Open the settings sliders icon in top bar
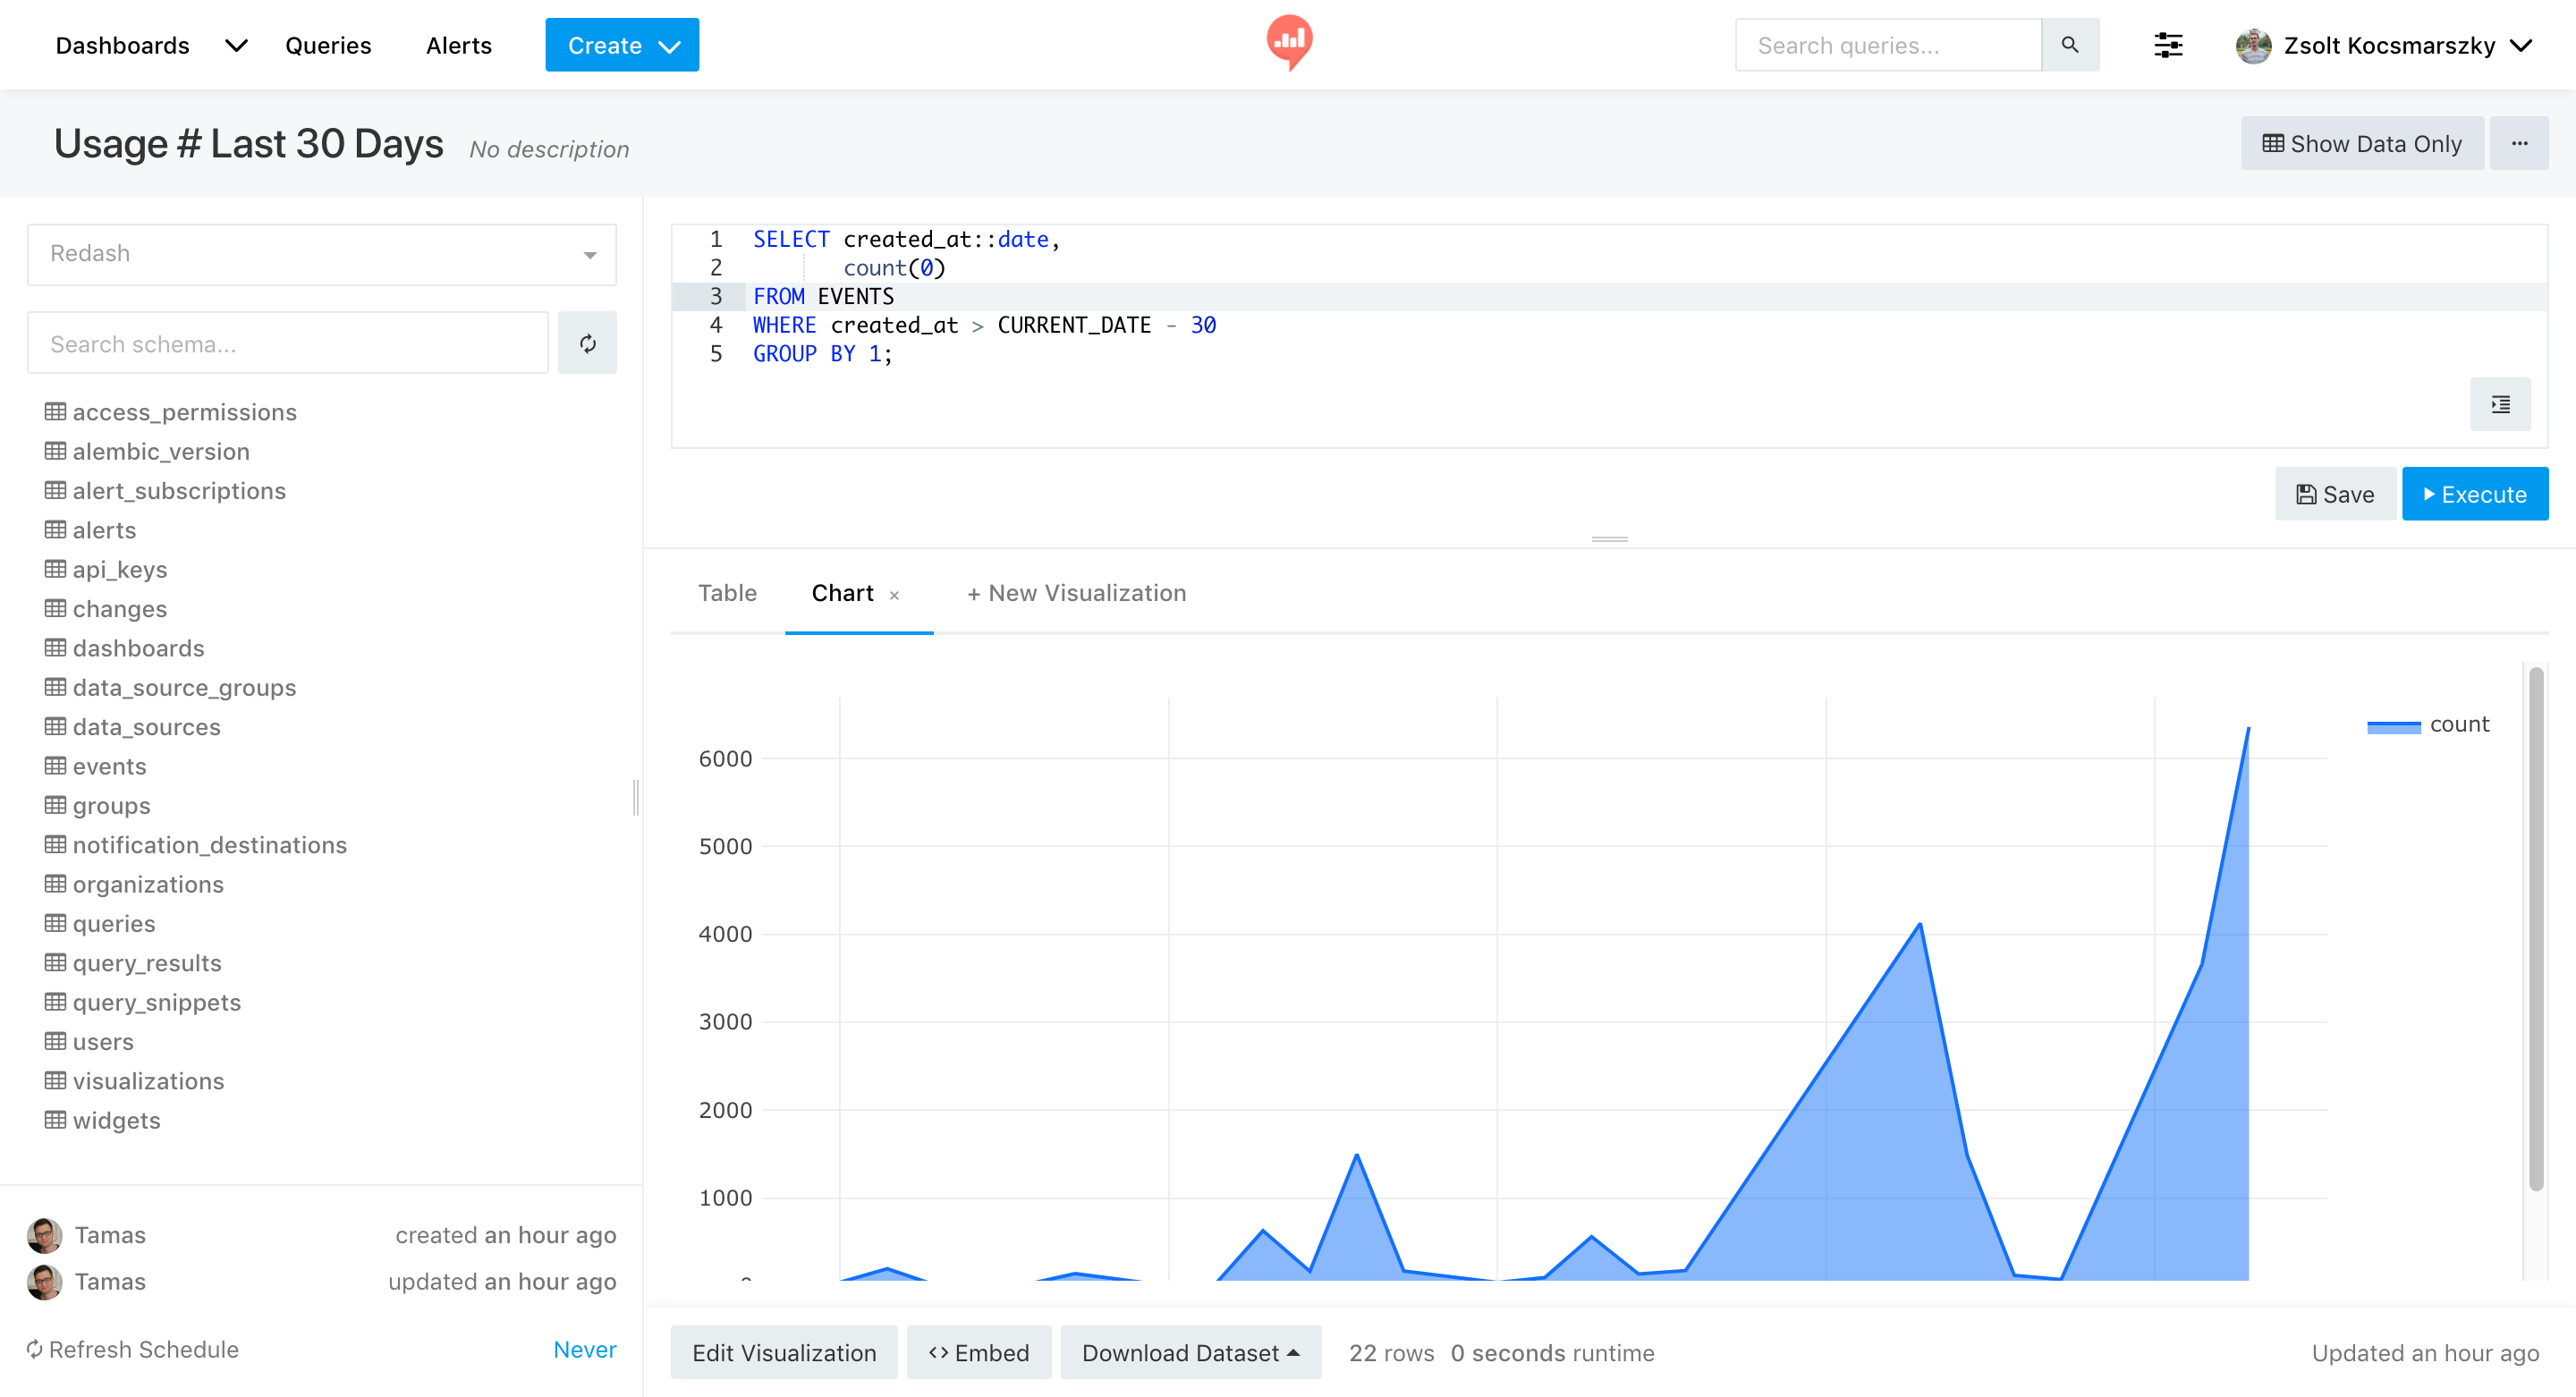Screen dimensions: 2576x1397 pos(2168,44)
